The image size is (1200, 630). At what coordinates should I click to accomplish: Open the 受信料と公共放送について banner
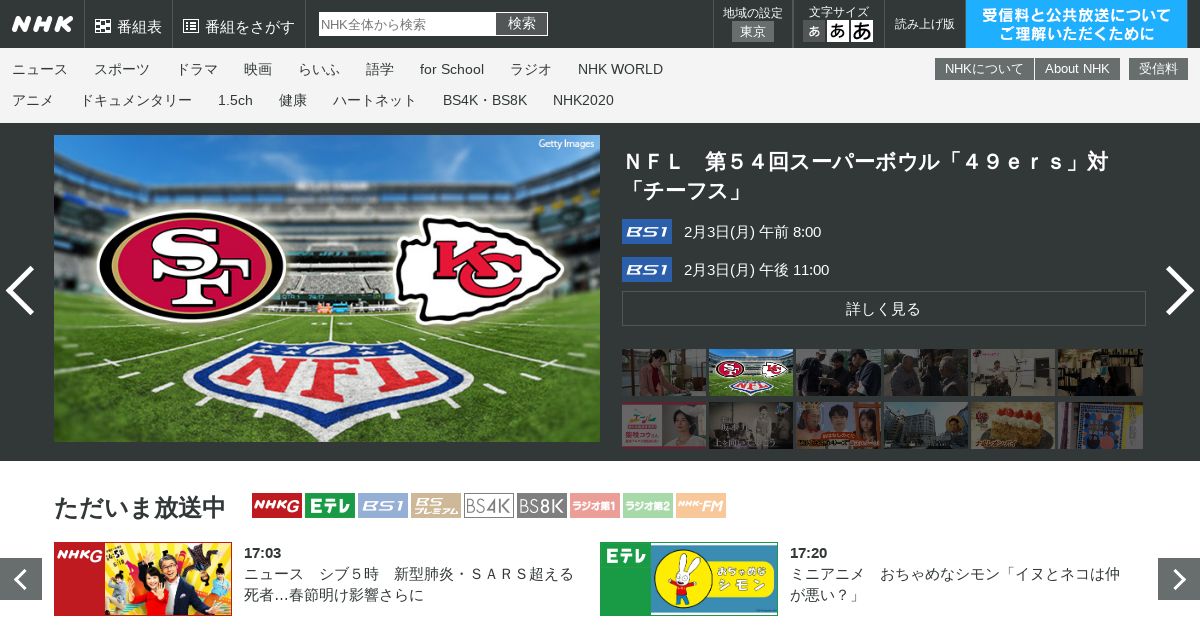click(1076, 24)
